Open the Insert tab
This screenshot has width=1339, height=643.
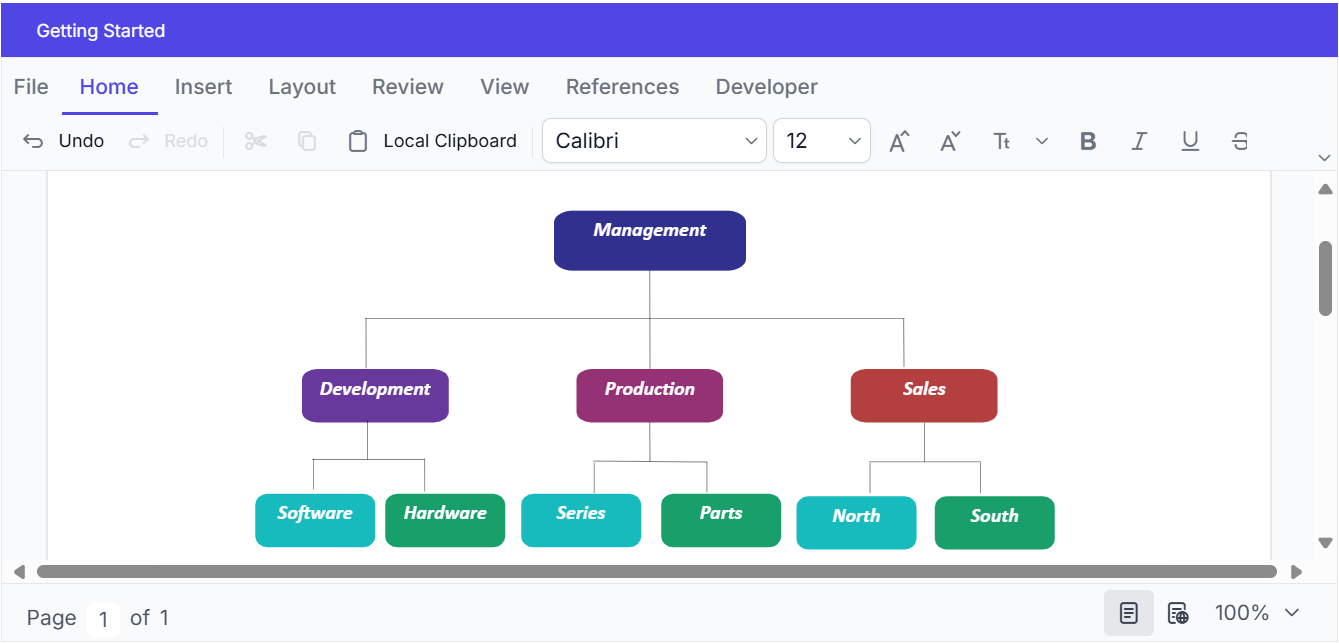coord(203,87)
